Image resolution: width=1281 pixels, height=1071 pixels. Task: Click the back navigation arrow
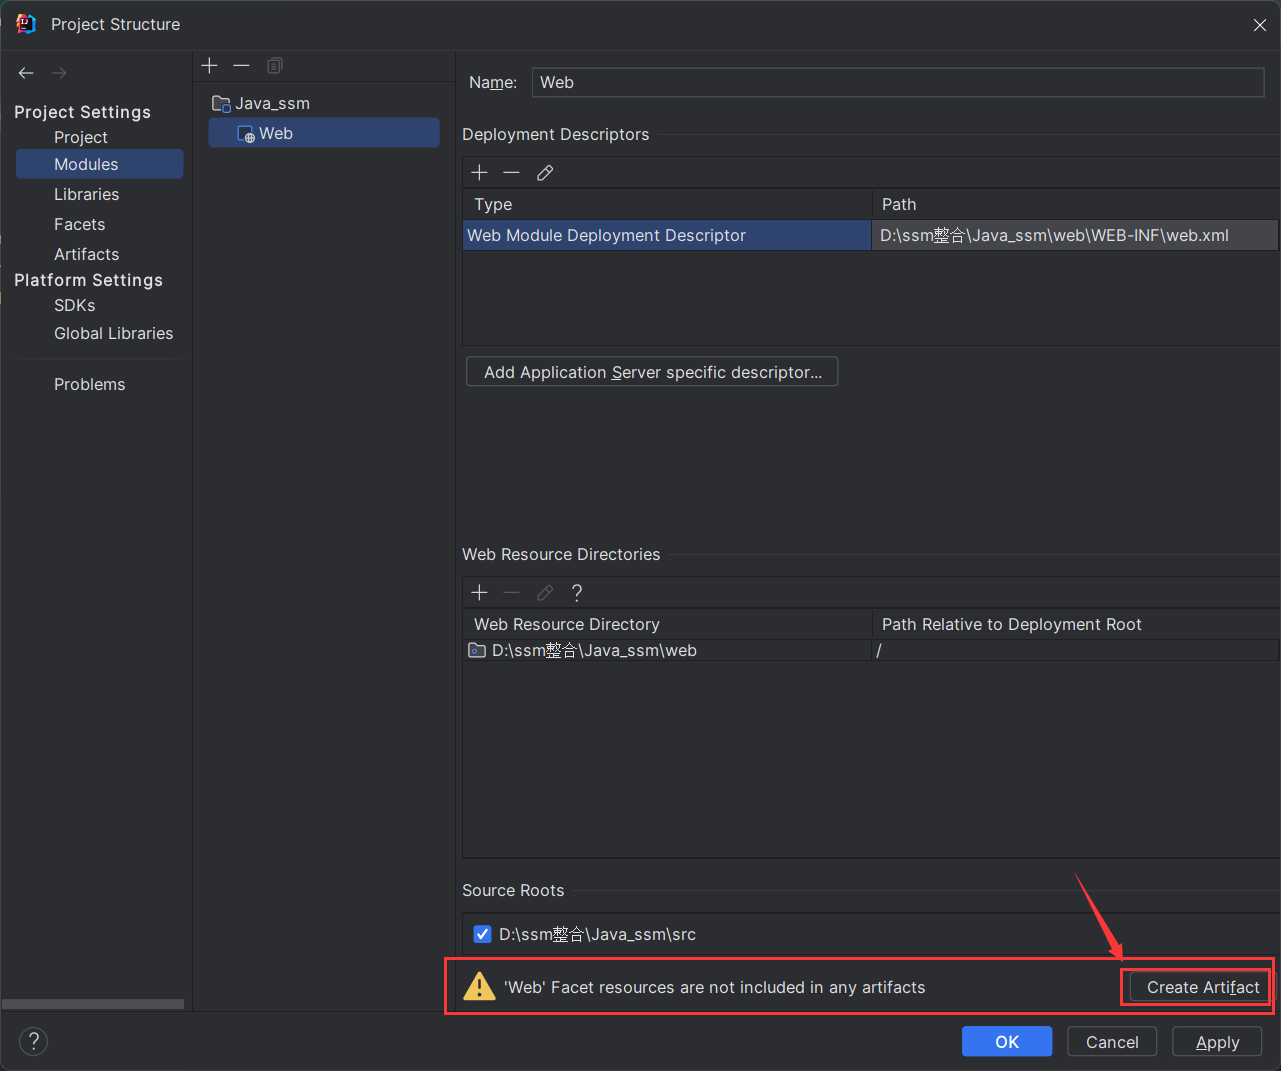click(26, 73)
